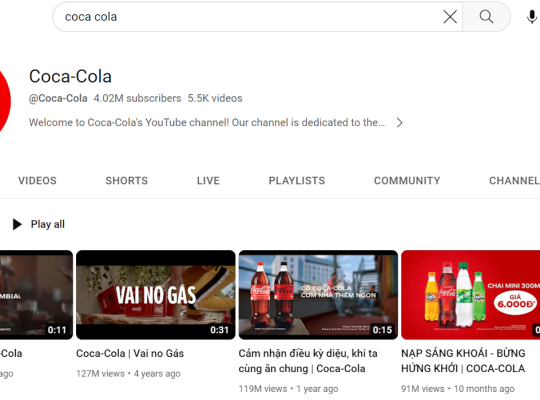
Task: Click the magnifying glass search button
Action: pos(486,17)
